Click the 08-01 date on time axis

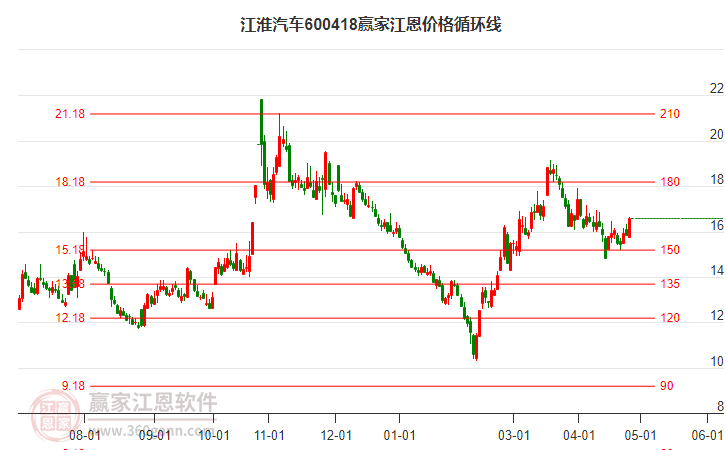84,435
